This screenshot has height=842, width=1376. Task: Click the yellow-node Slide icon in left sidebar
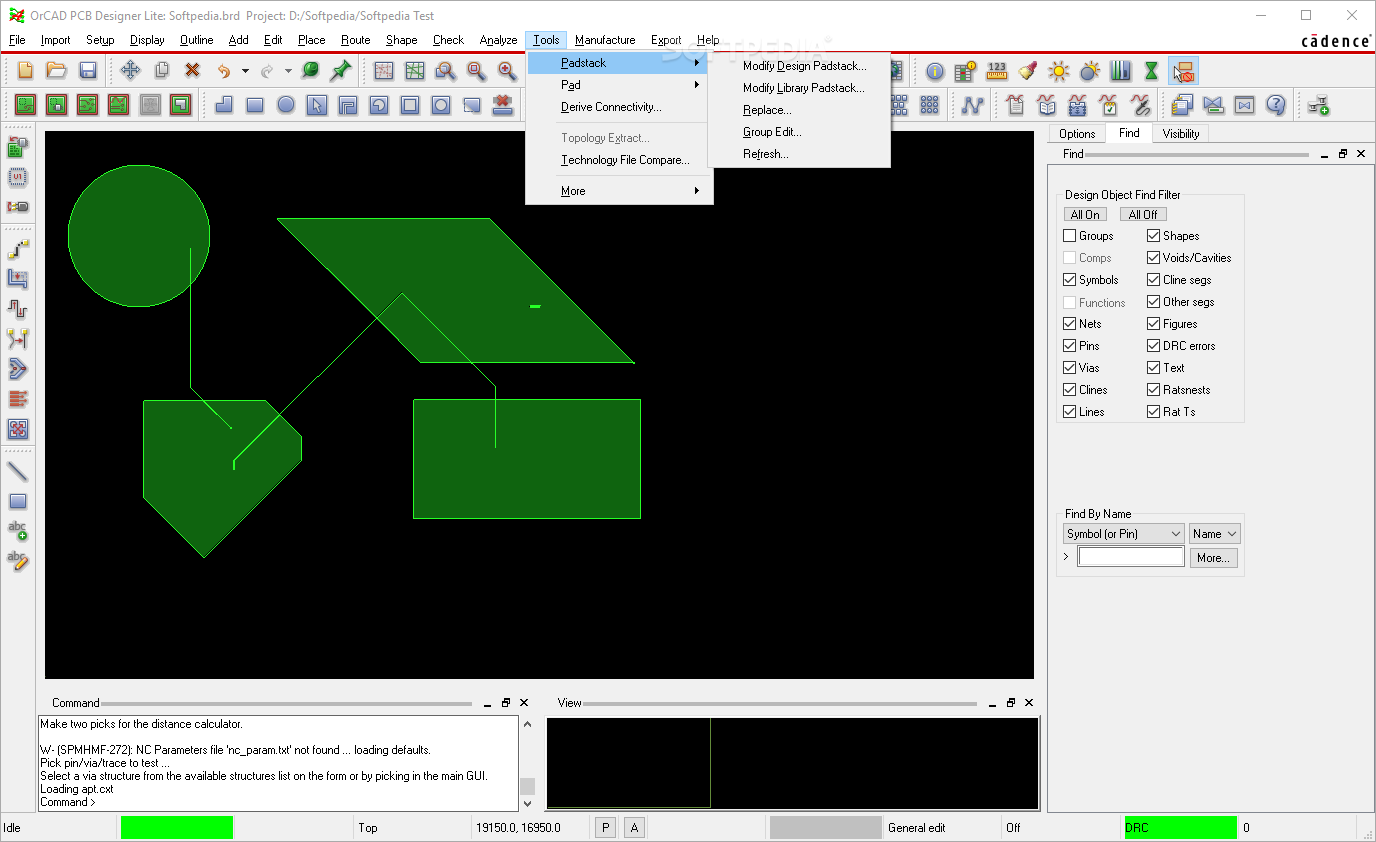pyautogui.click(x=18, y=339)
